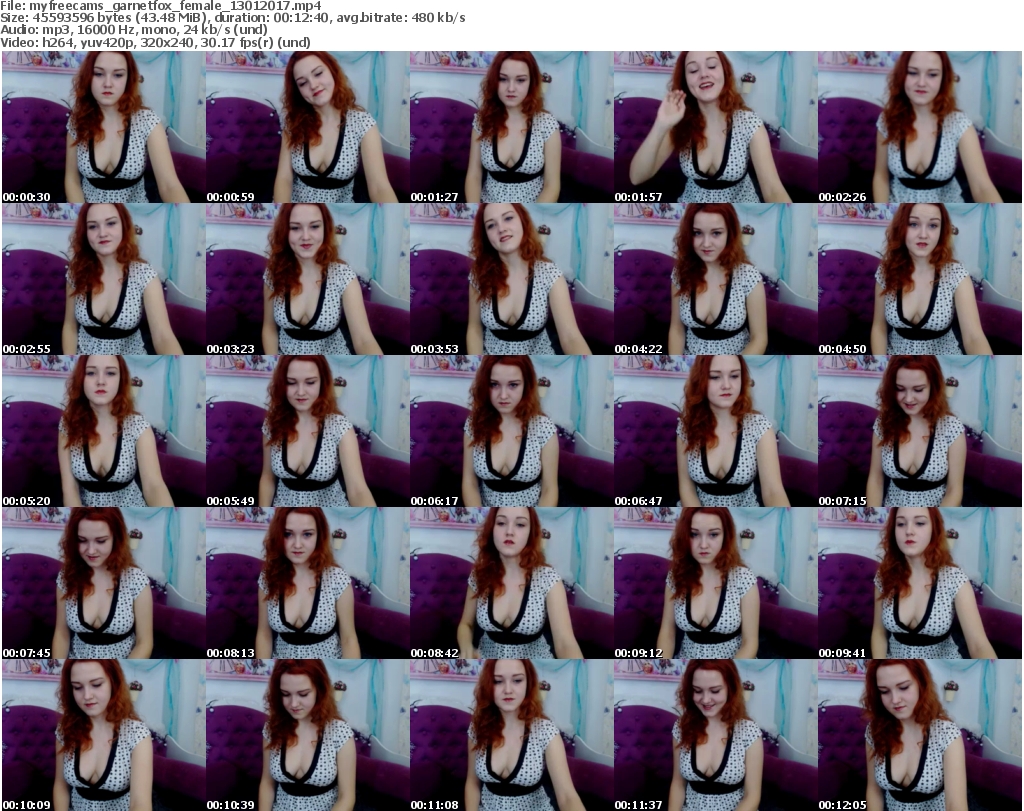Screen dimensions: 1024x811
Task: Open the frame at 00:11:37
Action: (x=715, y=735)
